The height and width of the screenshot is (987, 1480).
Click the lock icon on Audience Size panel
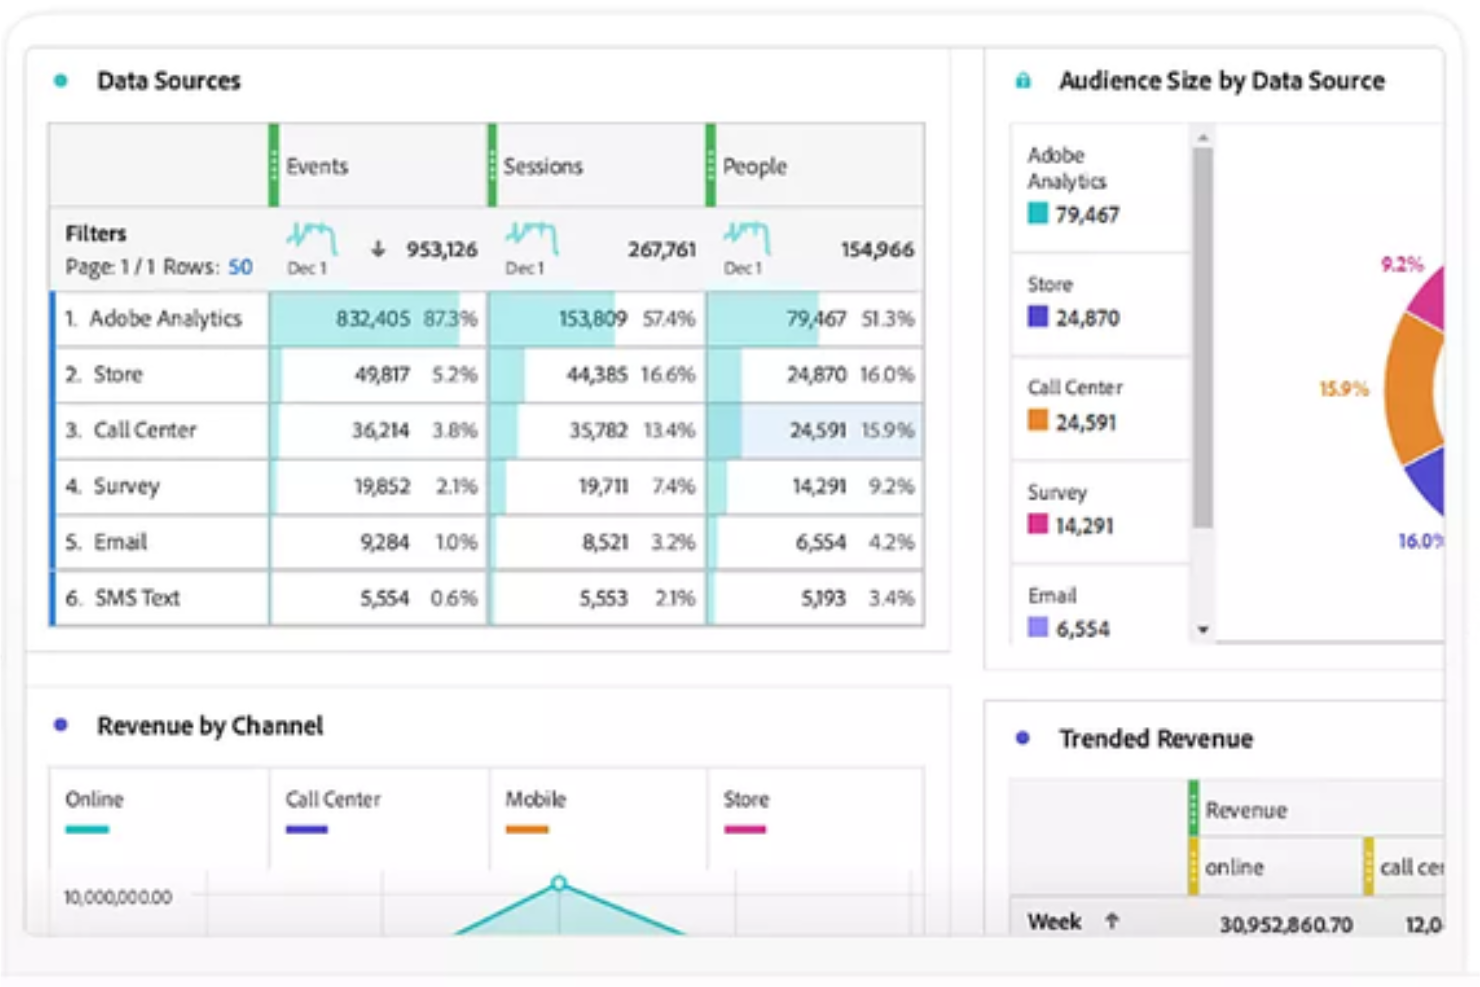1022,80
